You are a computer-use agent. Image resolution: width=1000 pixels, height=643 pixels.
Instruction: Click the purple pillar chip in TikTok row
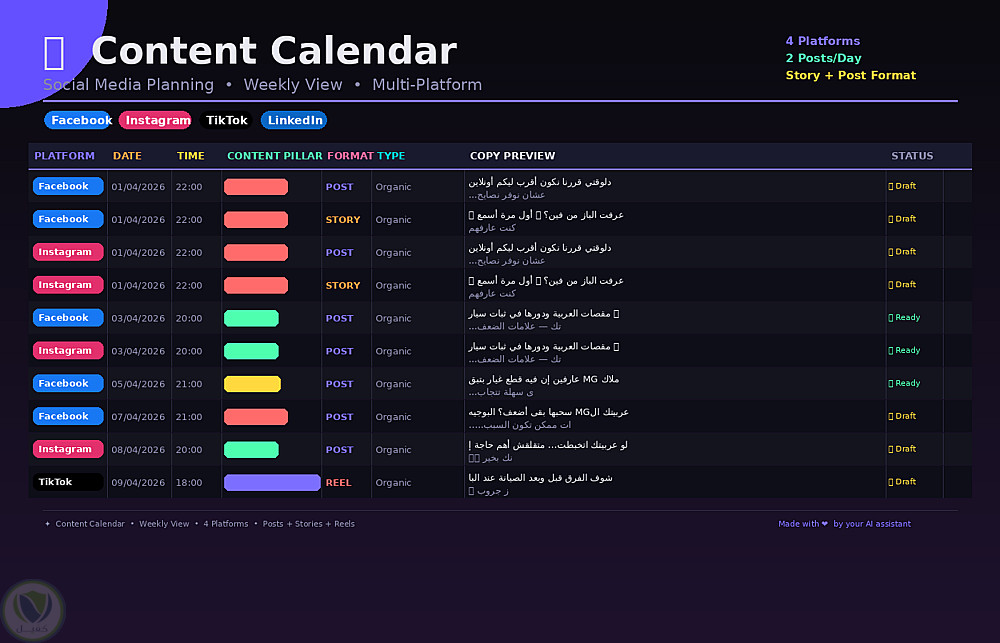point(272,483)
